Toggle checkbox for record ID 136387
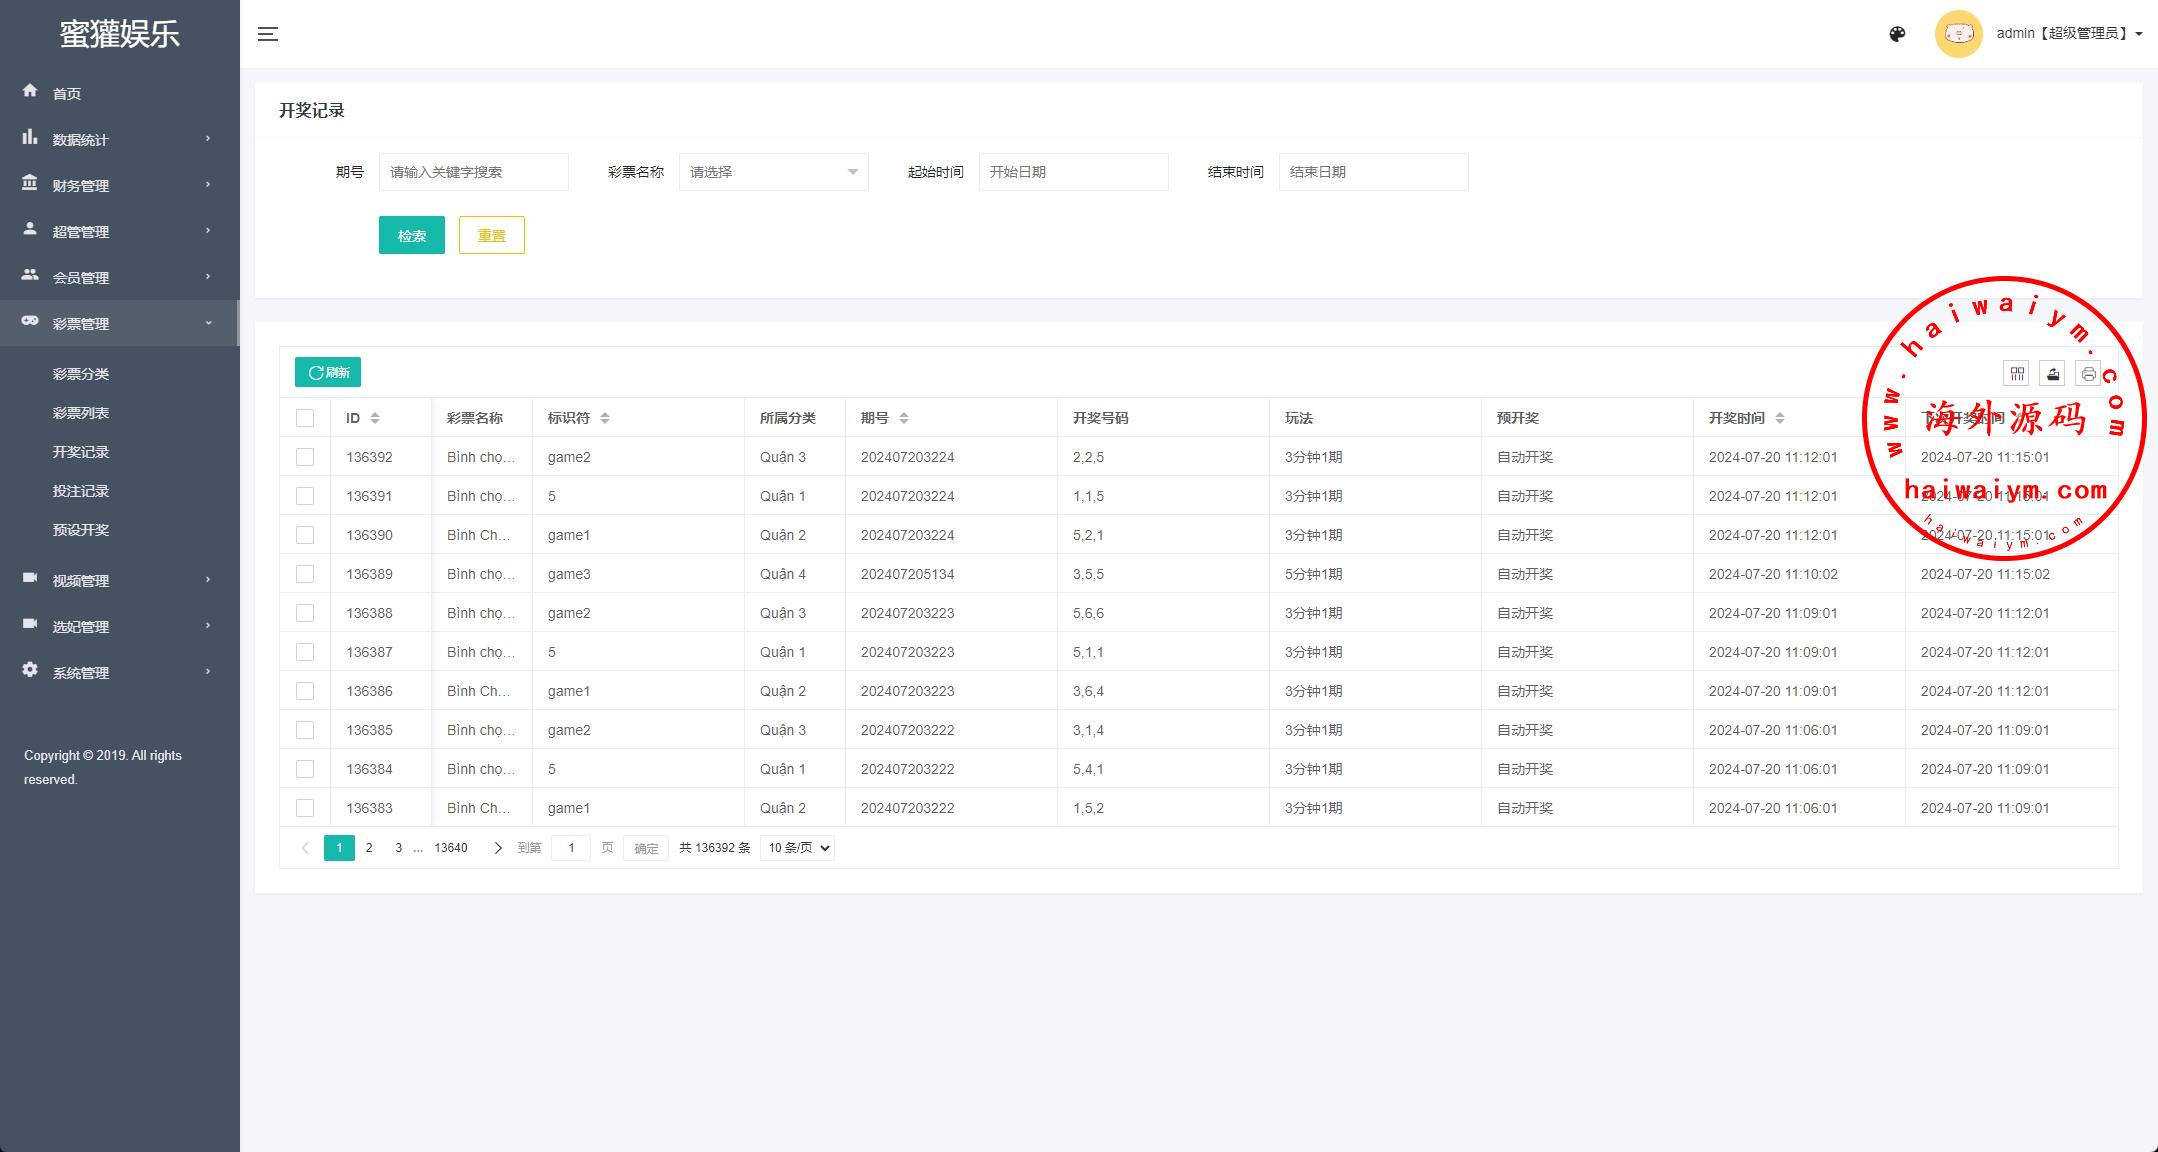The width and height of the screenshot is (2158, 1152). pos(304,651)
